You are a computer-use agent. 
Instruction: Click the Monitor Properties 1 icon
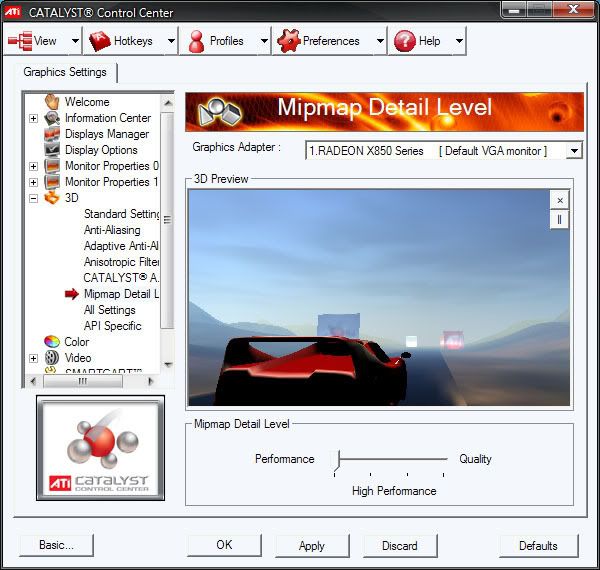(x=52, y=182)
